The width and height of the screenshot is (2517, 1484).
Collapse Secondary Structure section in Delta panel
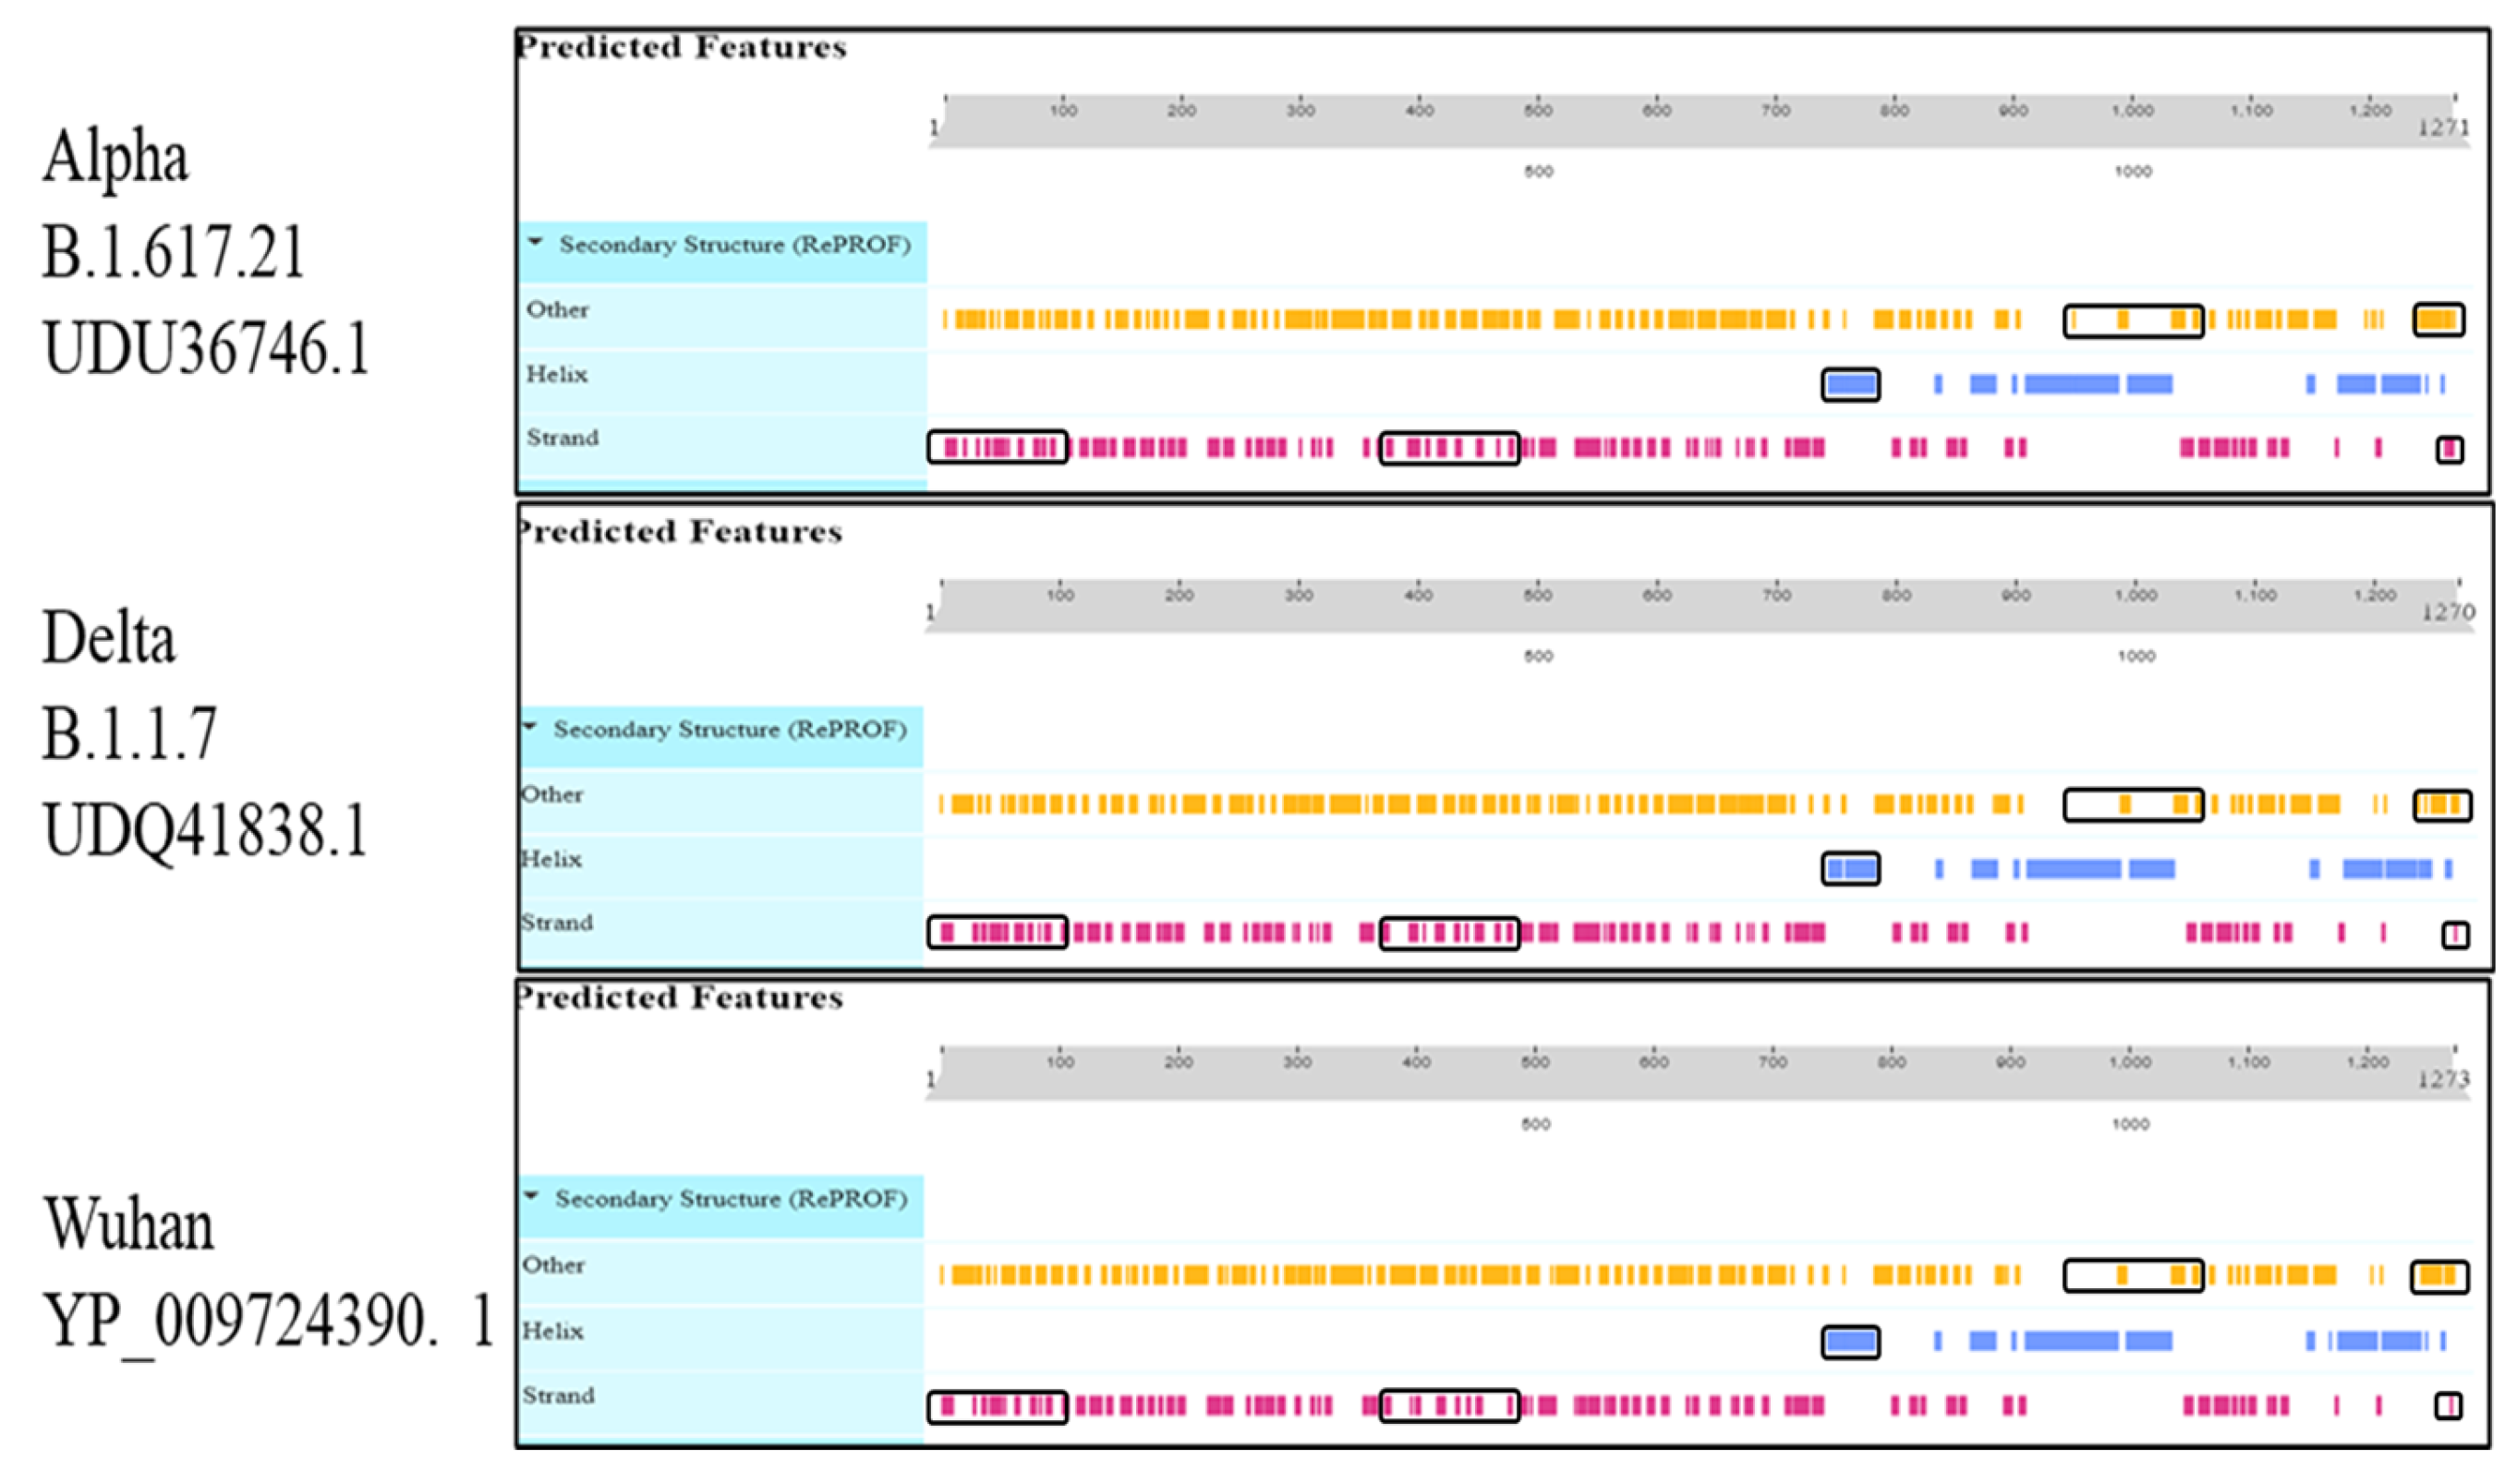coord(531,727)
